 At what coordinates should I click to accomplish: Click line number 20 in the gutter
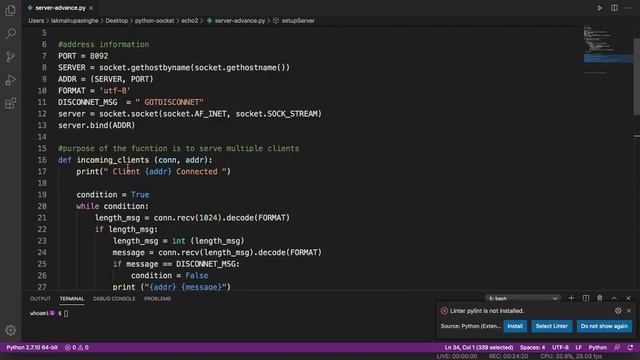(x=42, y=206)
